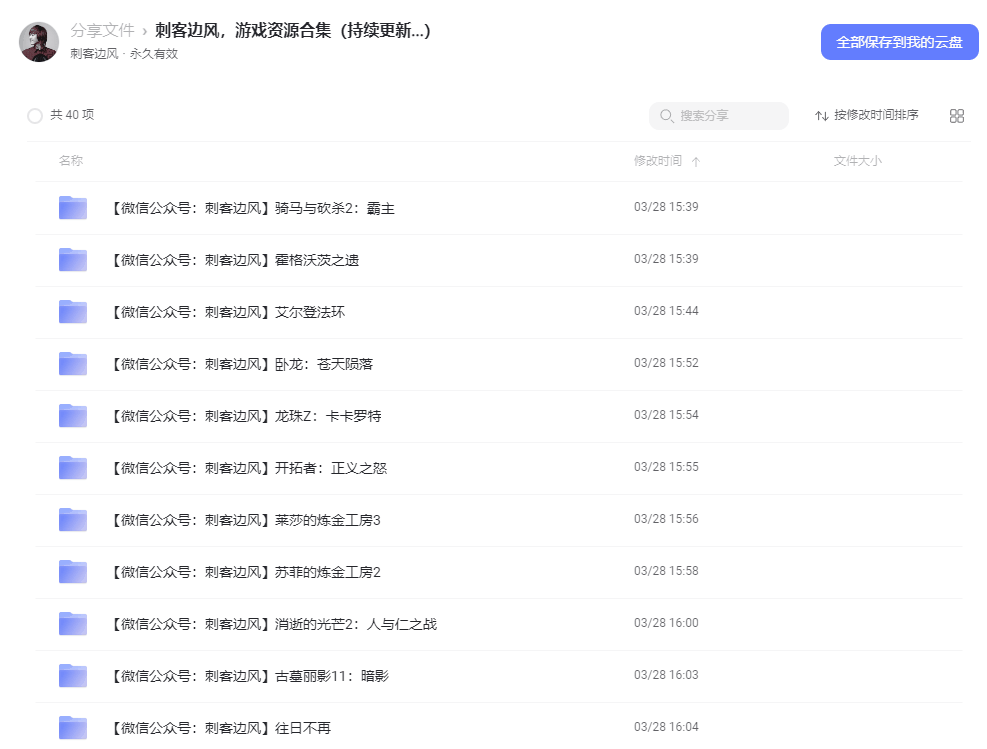Click folder icon for 古墓丽影11：暗影
The image size is (987, 749).
pos(73,675)
